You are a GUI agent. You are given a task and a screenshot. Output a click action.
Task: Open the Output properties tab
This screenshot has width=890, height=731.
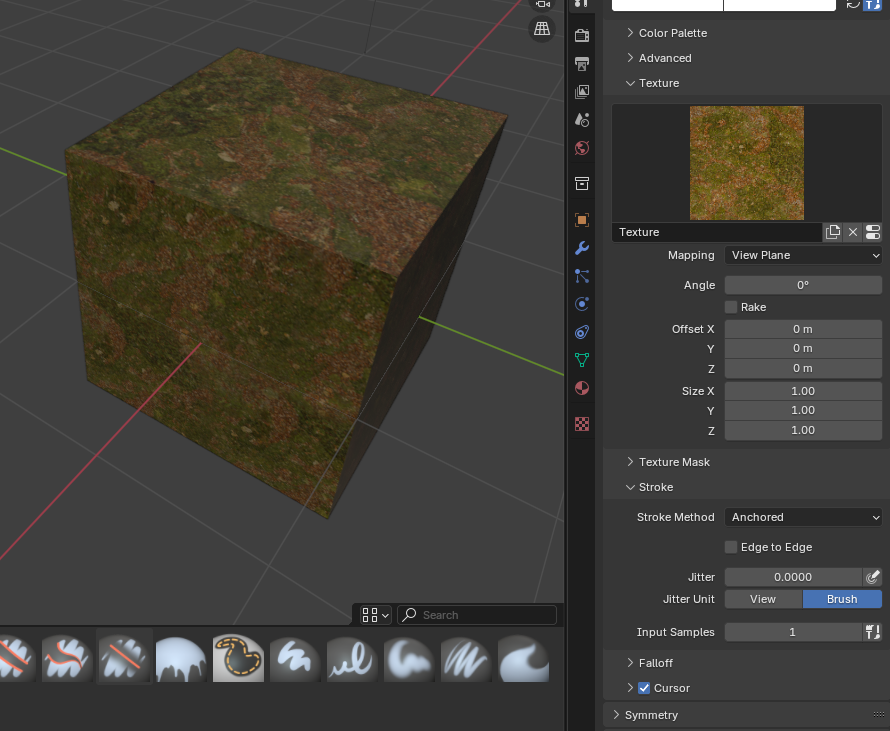(x=582, y=64)
